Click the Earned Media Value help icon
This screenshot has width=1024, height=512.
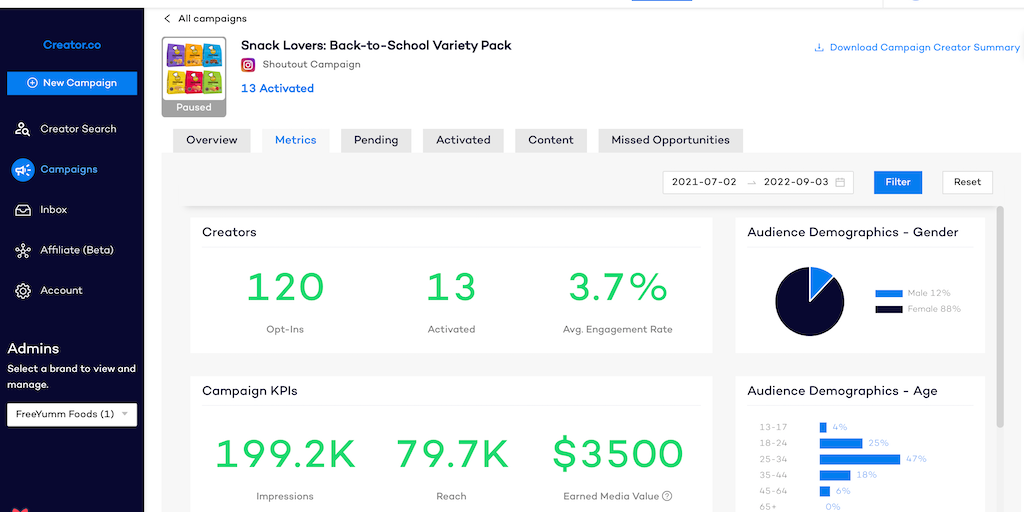point(667,496)
